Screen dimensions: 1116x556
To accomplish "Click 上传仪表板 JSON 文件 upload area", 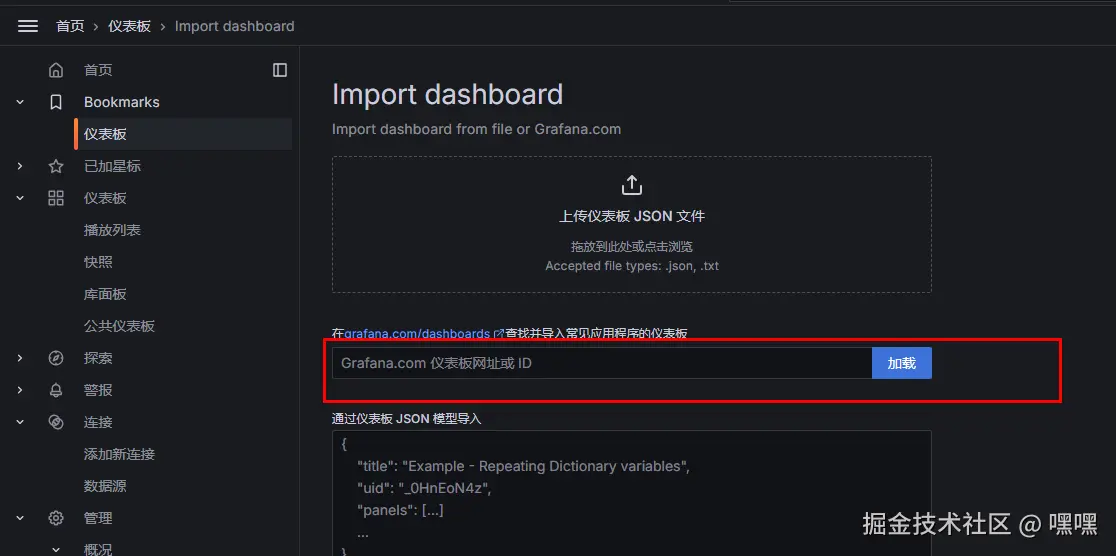I will (x=632, y=224).
